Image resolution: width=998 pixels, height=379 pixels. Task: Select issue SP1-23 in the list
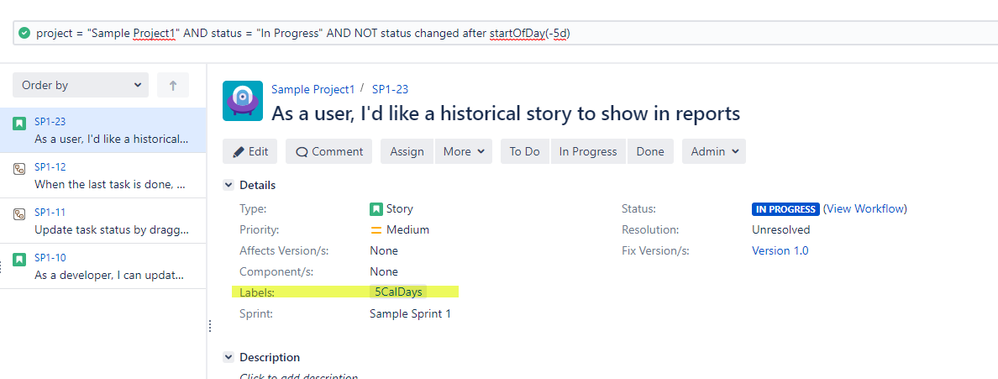[103, 130]
